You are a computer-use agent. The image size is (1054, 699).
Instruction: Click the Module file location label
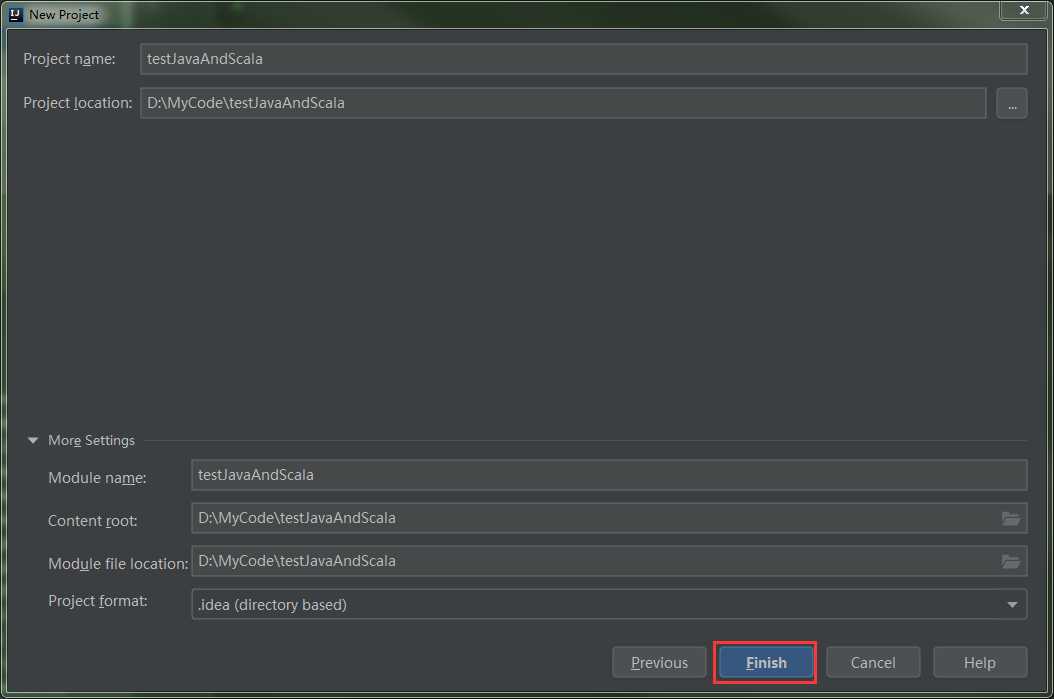[x=118, y=564]
